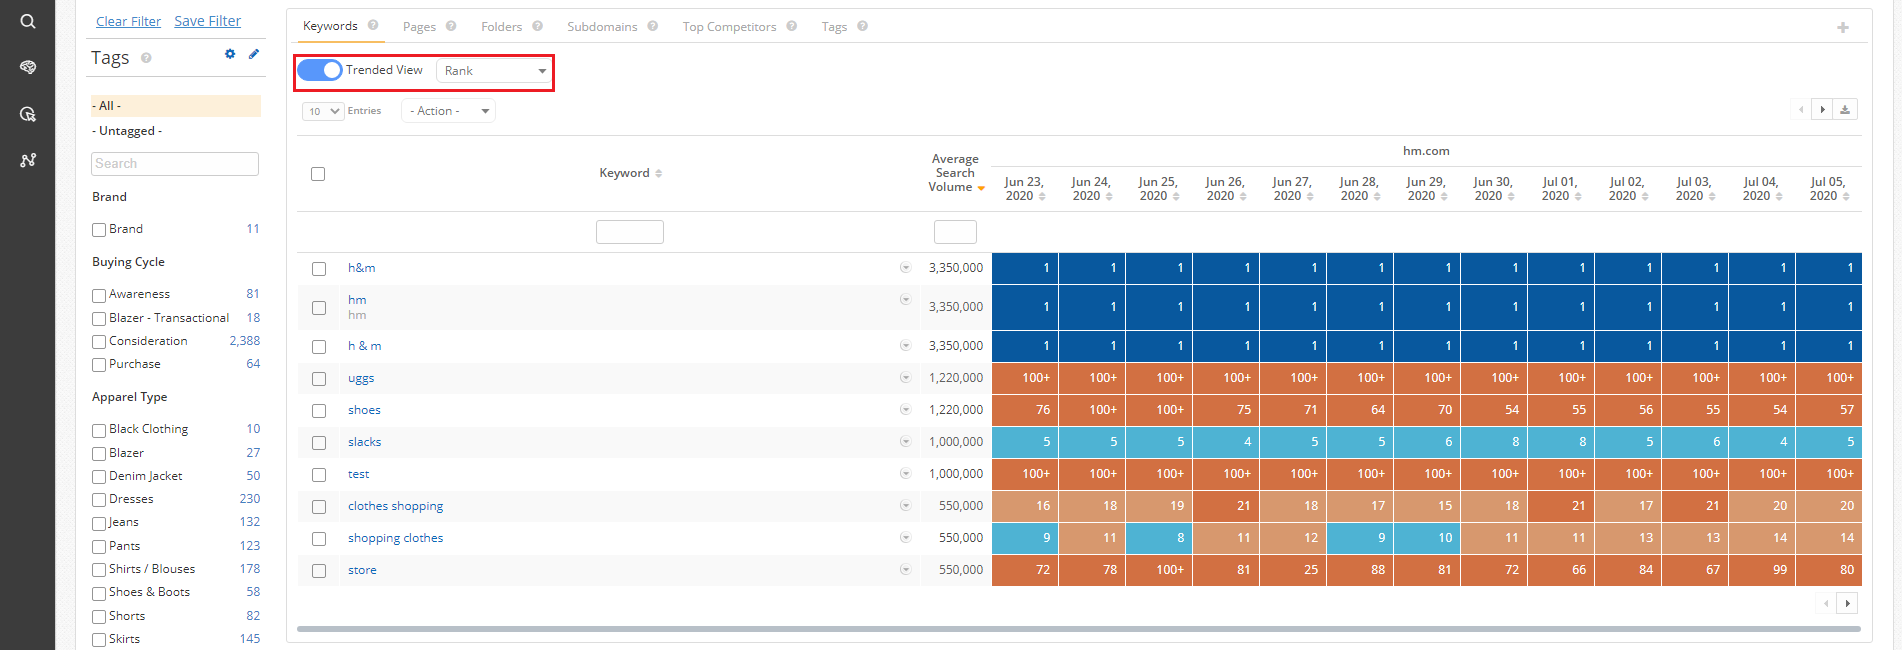
Task: Open the dashboard palette icon in sidebar
Action: coord(28,67)
